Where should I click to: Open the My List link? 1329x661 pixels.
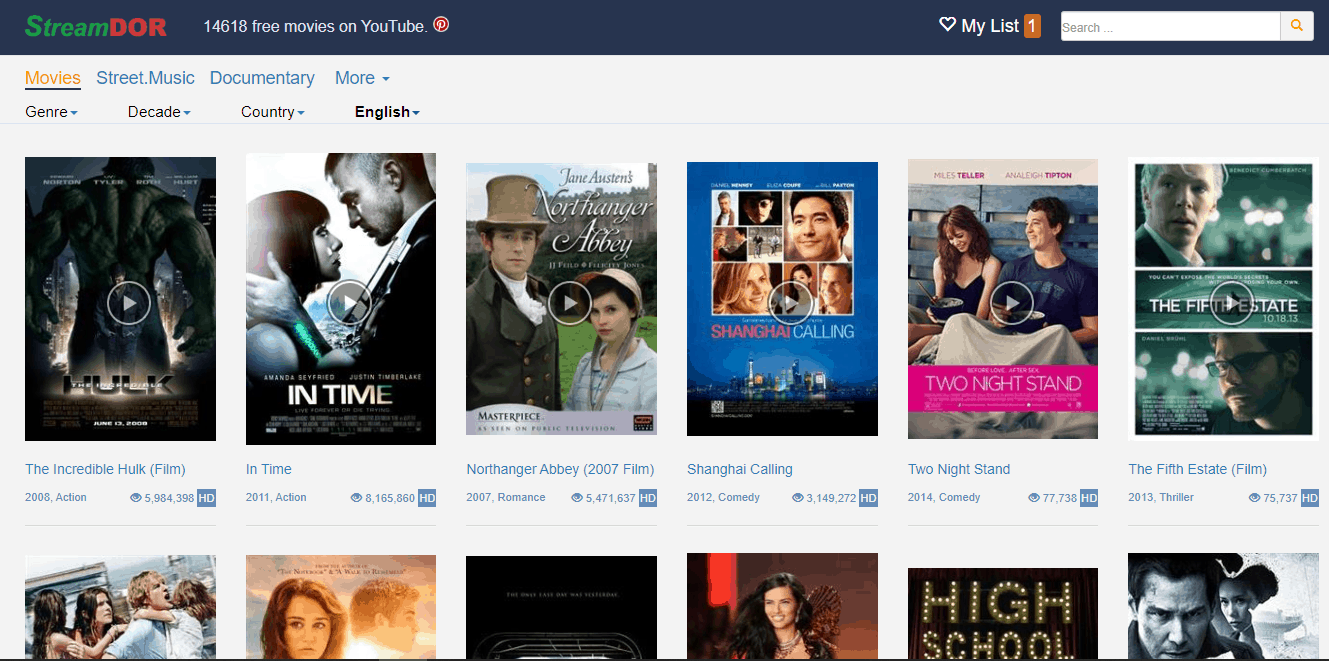click(x=990, y=26)
